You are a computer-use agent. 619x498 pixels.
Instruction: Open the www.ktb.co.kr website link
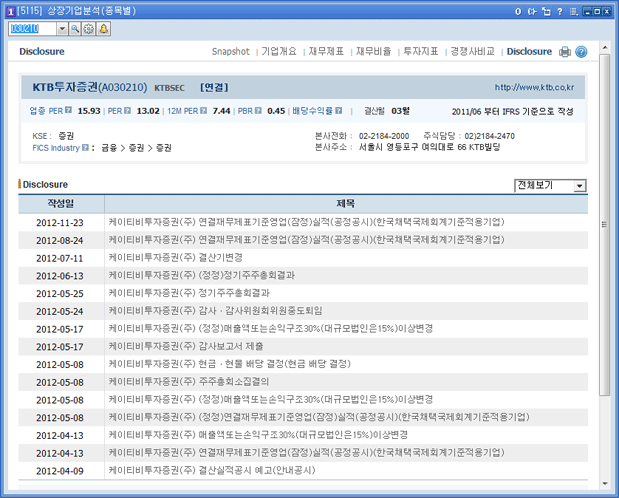540,89
